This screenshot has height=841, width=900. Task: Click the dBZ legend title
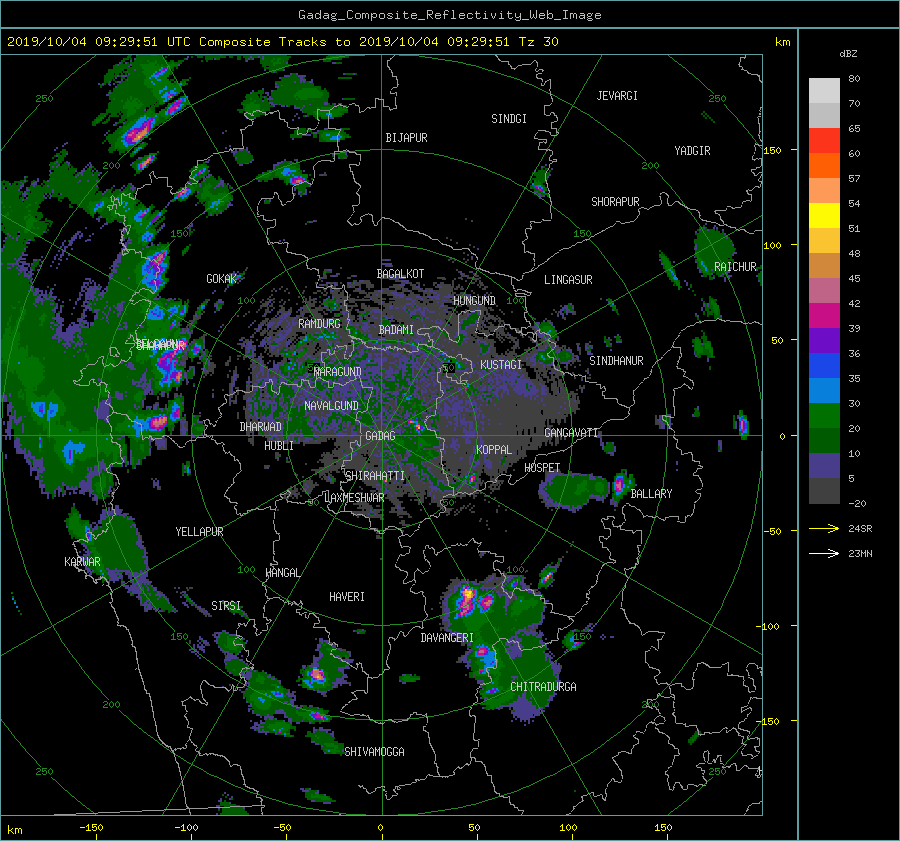coord(848,54)
